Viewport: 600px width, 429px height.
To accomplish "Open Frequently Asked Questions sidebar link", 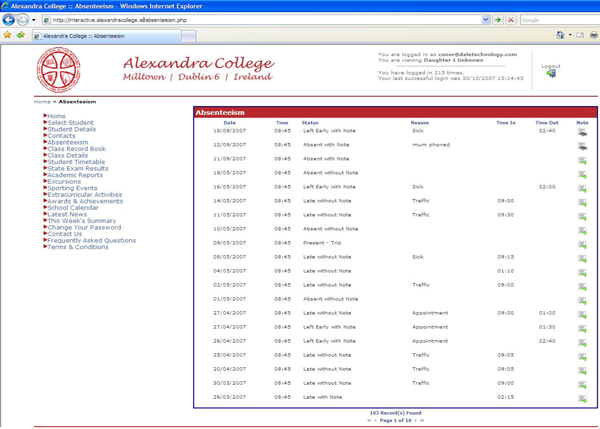I will [92, 240].
